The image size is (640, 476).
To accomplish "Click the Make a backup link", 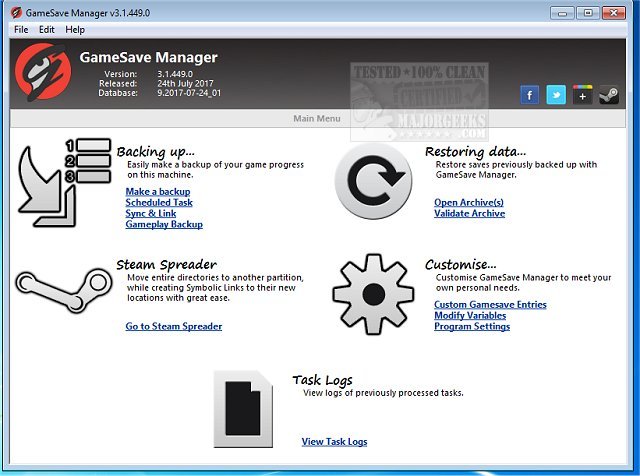I will 158,191.
